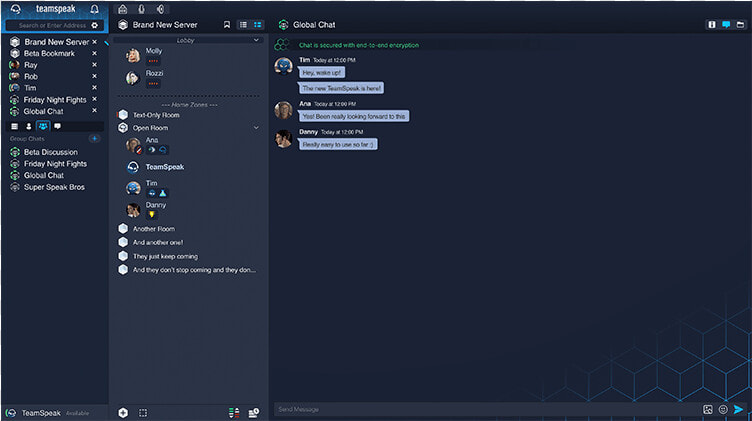Switch to private chats tab

(x=58, y=126)
